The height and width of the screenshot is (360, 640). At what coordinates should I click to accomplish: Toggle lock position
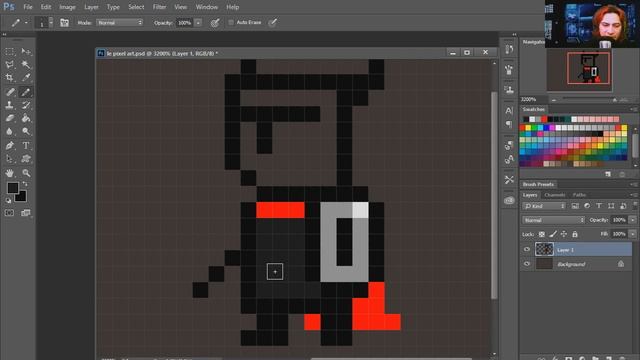click(x=564, y=234)
